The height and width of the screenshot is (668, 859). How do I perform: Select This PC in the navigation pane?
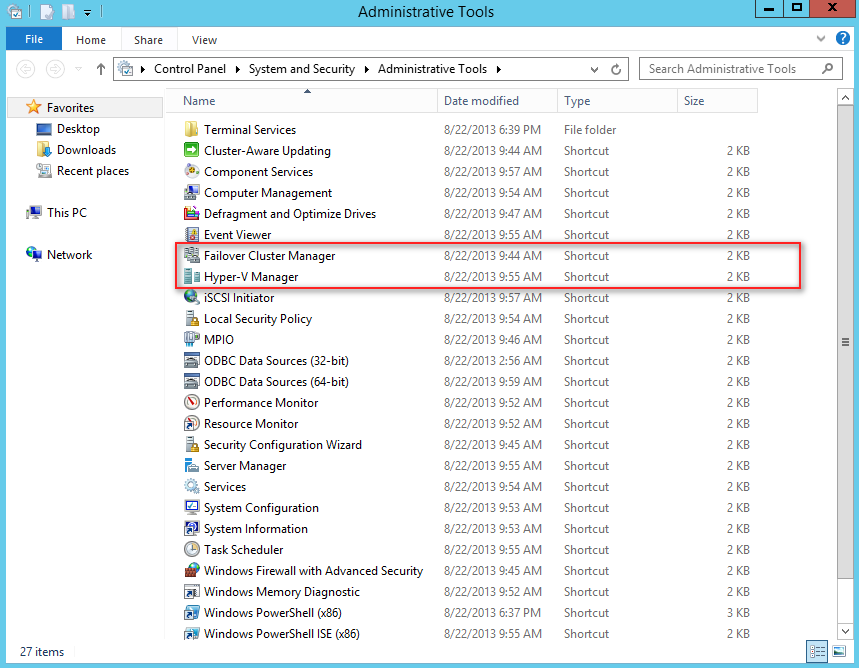point(67,213)
